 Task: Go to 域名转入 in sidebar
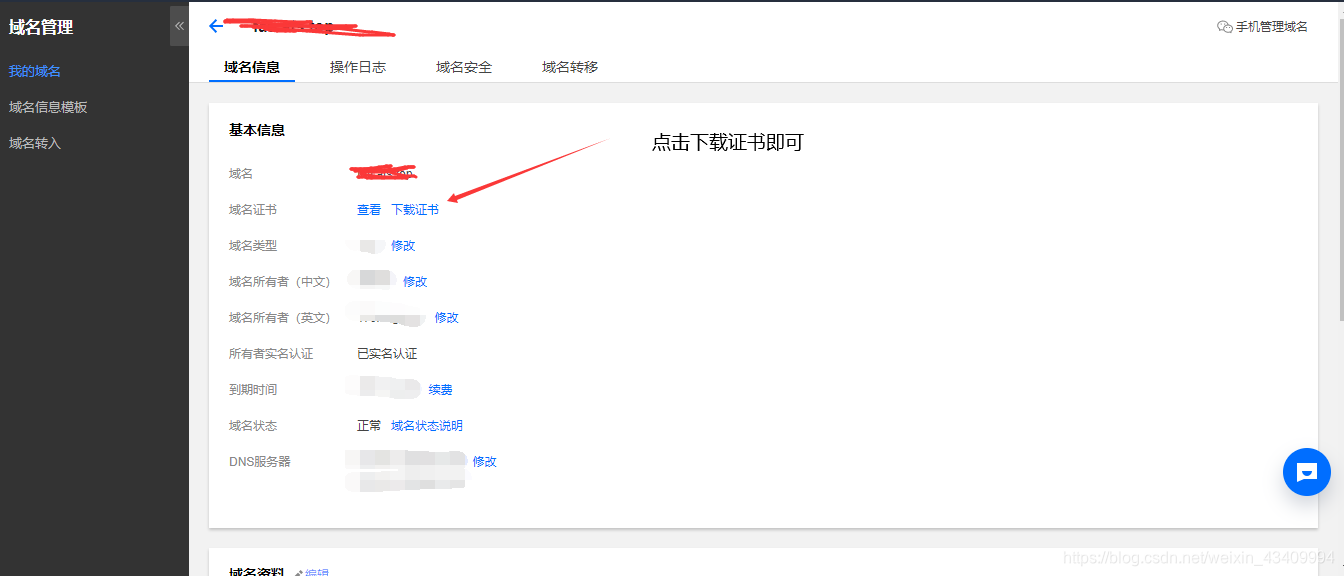35,143
